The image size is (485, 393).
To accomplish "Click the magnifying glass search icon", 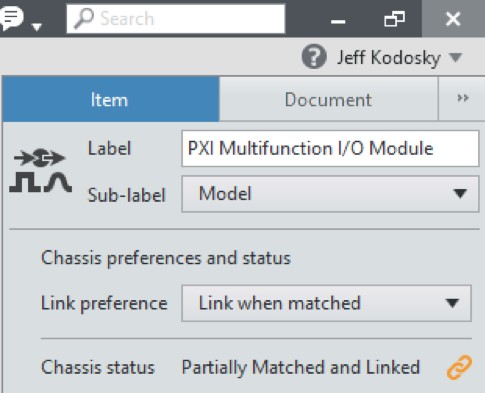I will pyautogui.click(x=83, y=19).
